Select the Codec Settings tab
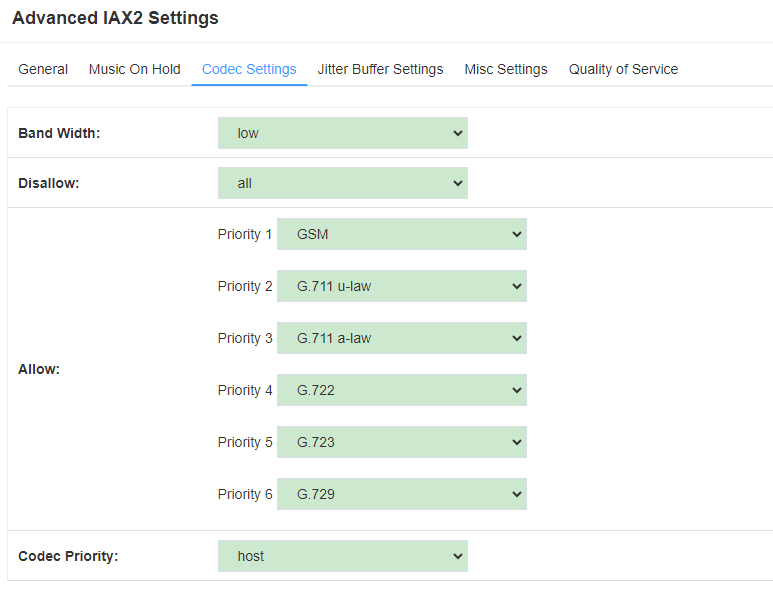 pos(249,69)
